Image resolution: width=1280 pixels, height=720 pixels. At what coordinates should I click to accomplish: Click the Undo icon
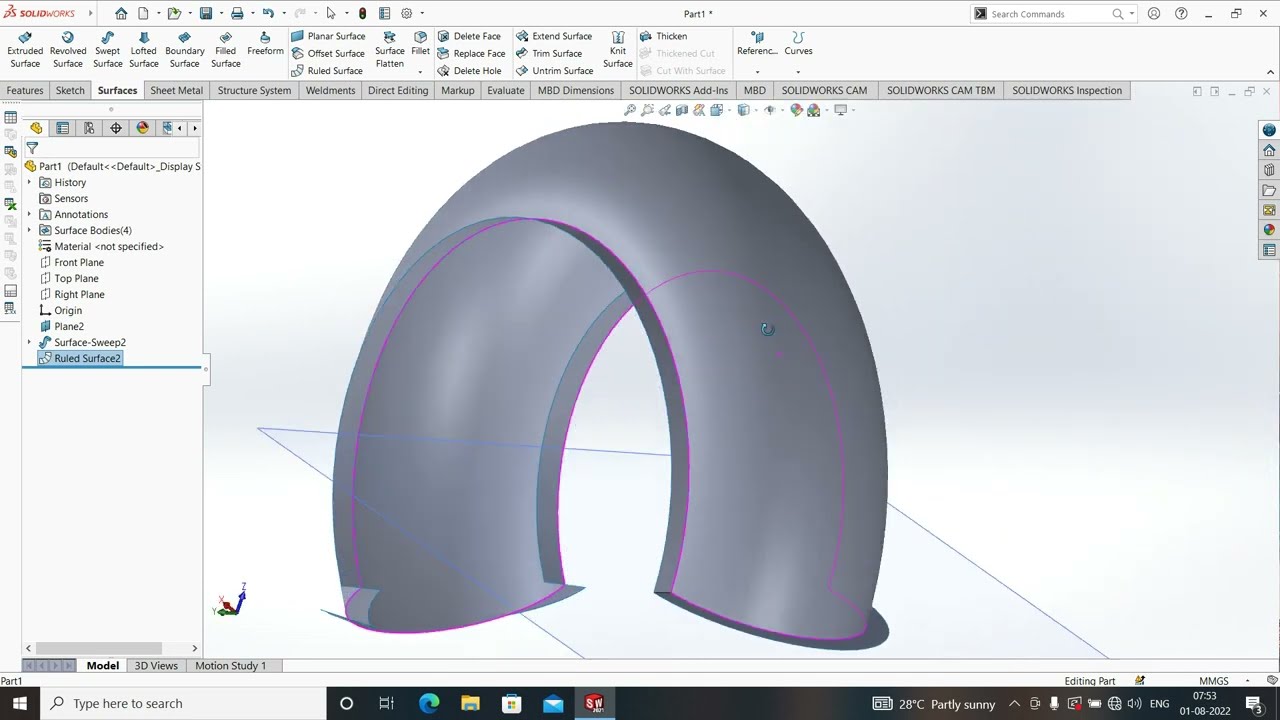268,14
